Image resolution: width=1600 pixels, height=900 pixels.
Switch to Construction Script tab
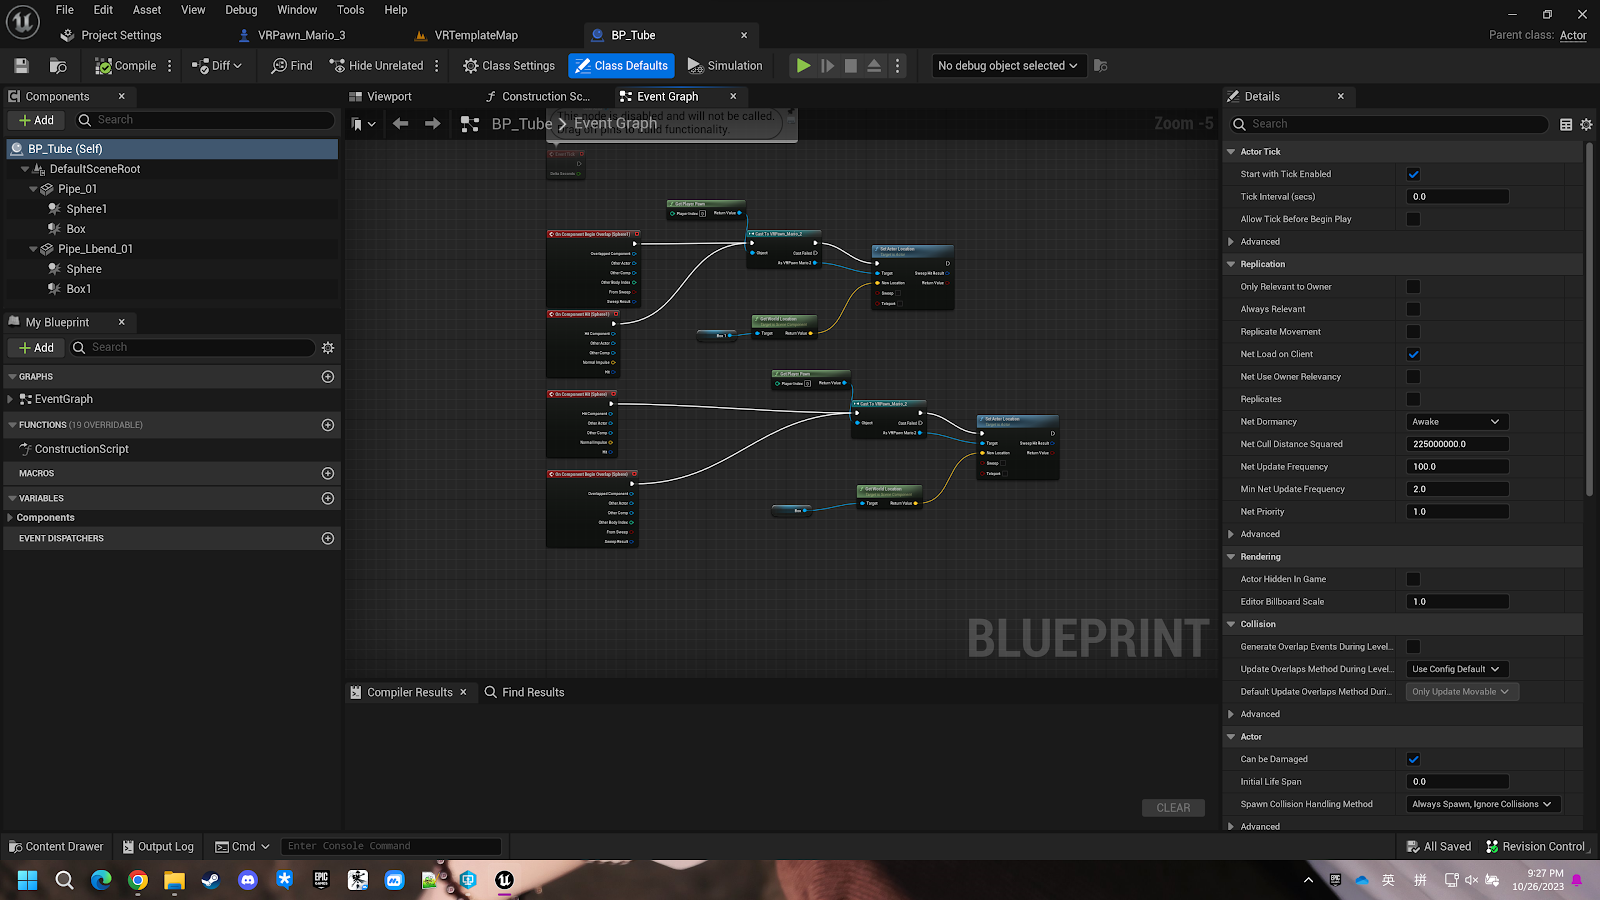[538, 97]
